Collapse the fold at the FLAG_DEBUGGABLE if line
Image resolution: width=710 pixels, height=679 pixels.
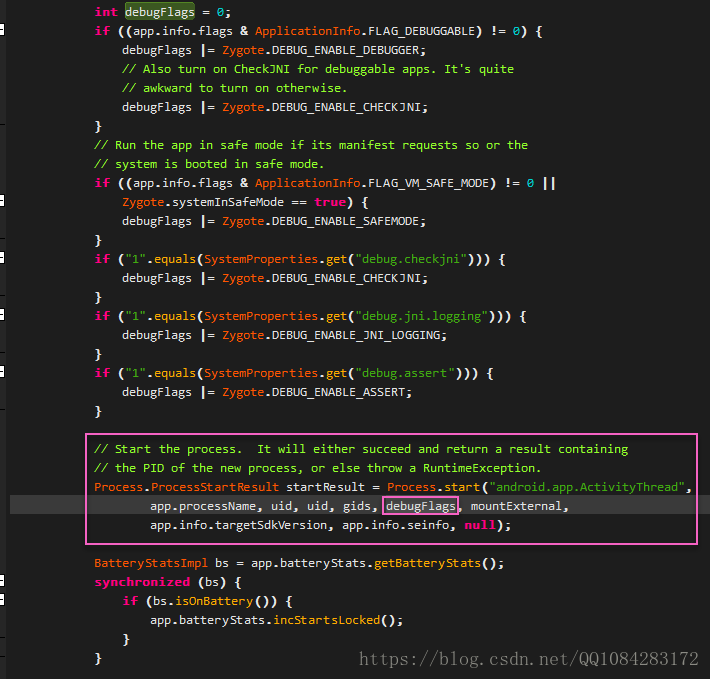2,30
